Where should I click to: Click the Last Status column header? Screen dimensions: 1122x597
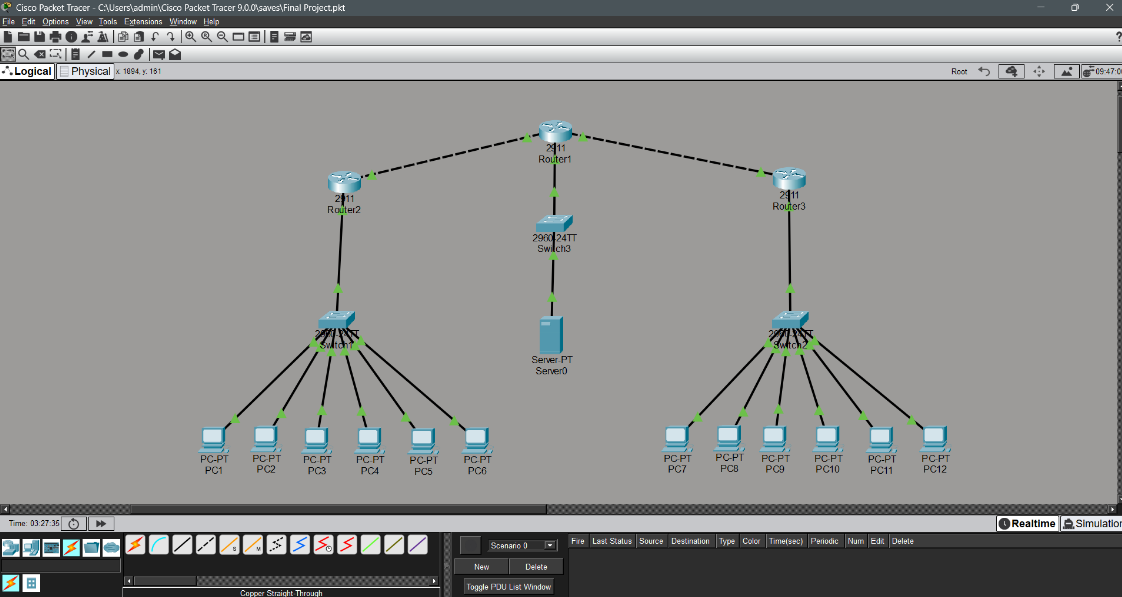click(x=612, y=541)
